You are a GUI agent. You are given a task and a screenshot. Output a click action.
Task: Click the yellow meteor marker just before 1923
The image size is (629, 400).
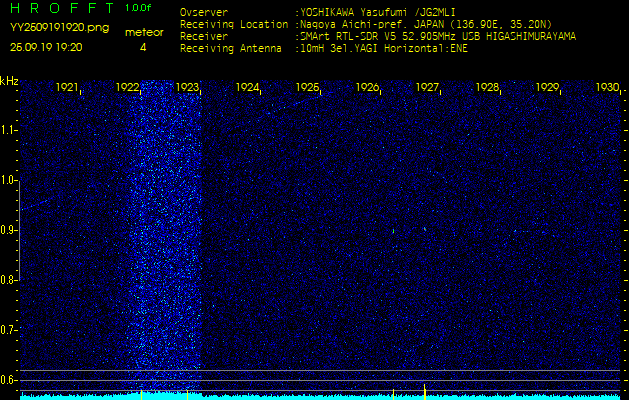[x=187, y=394]
